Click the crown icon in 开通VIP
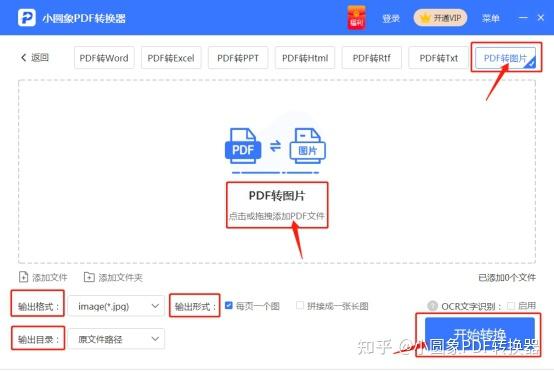 click(x=425, y=18)
